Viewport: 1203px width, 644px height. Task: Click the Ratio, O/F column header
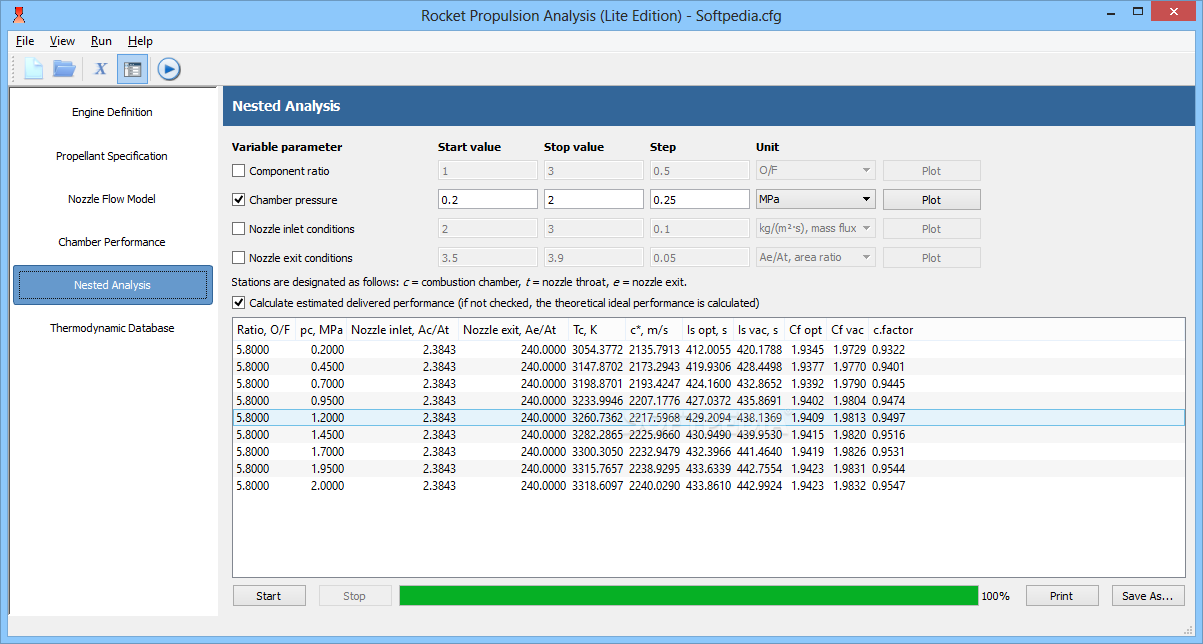click(264, 330)
